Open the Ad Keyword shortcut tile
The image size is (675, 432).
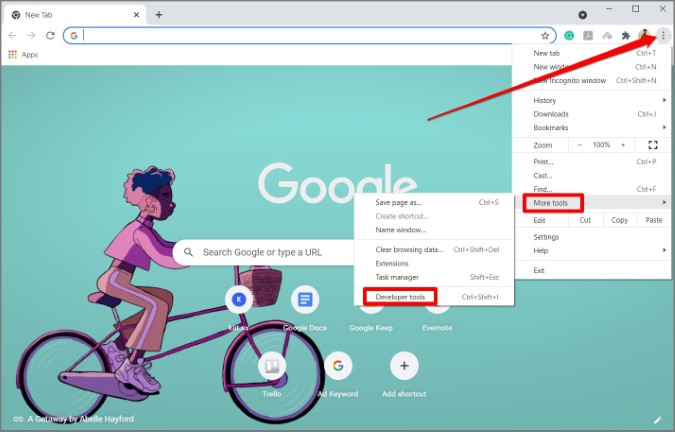338,366
